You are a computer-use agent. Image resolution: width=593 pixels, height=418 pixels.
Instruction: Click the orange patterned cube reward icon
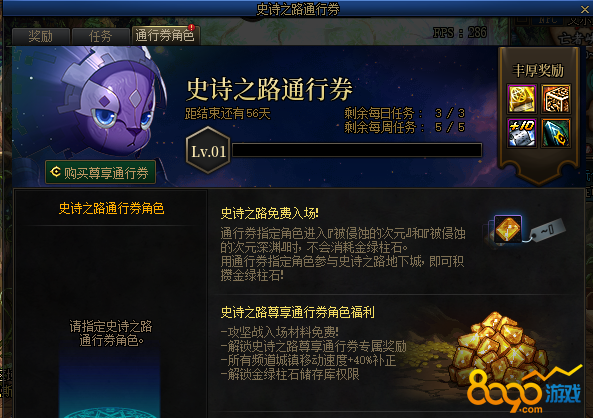556,99
